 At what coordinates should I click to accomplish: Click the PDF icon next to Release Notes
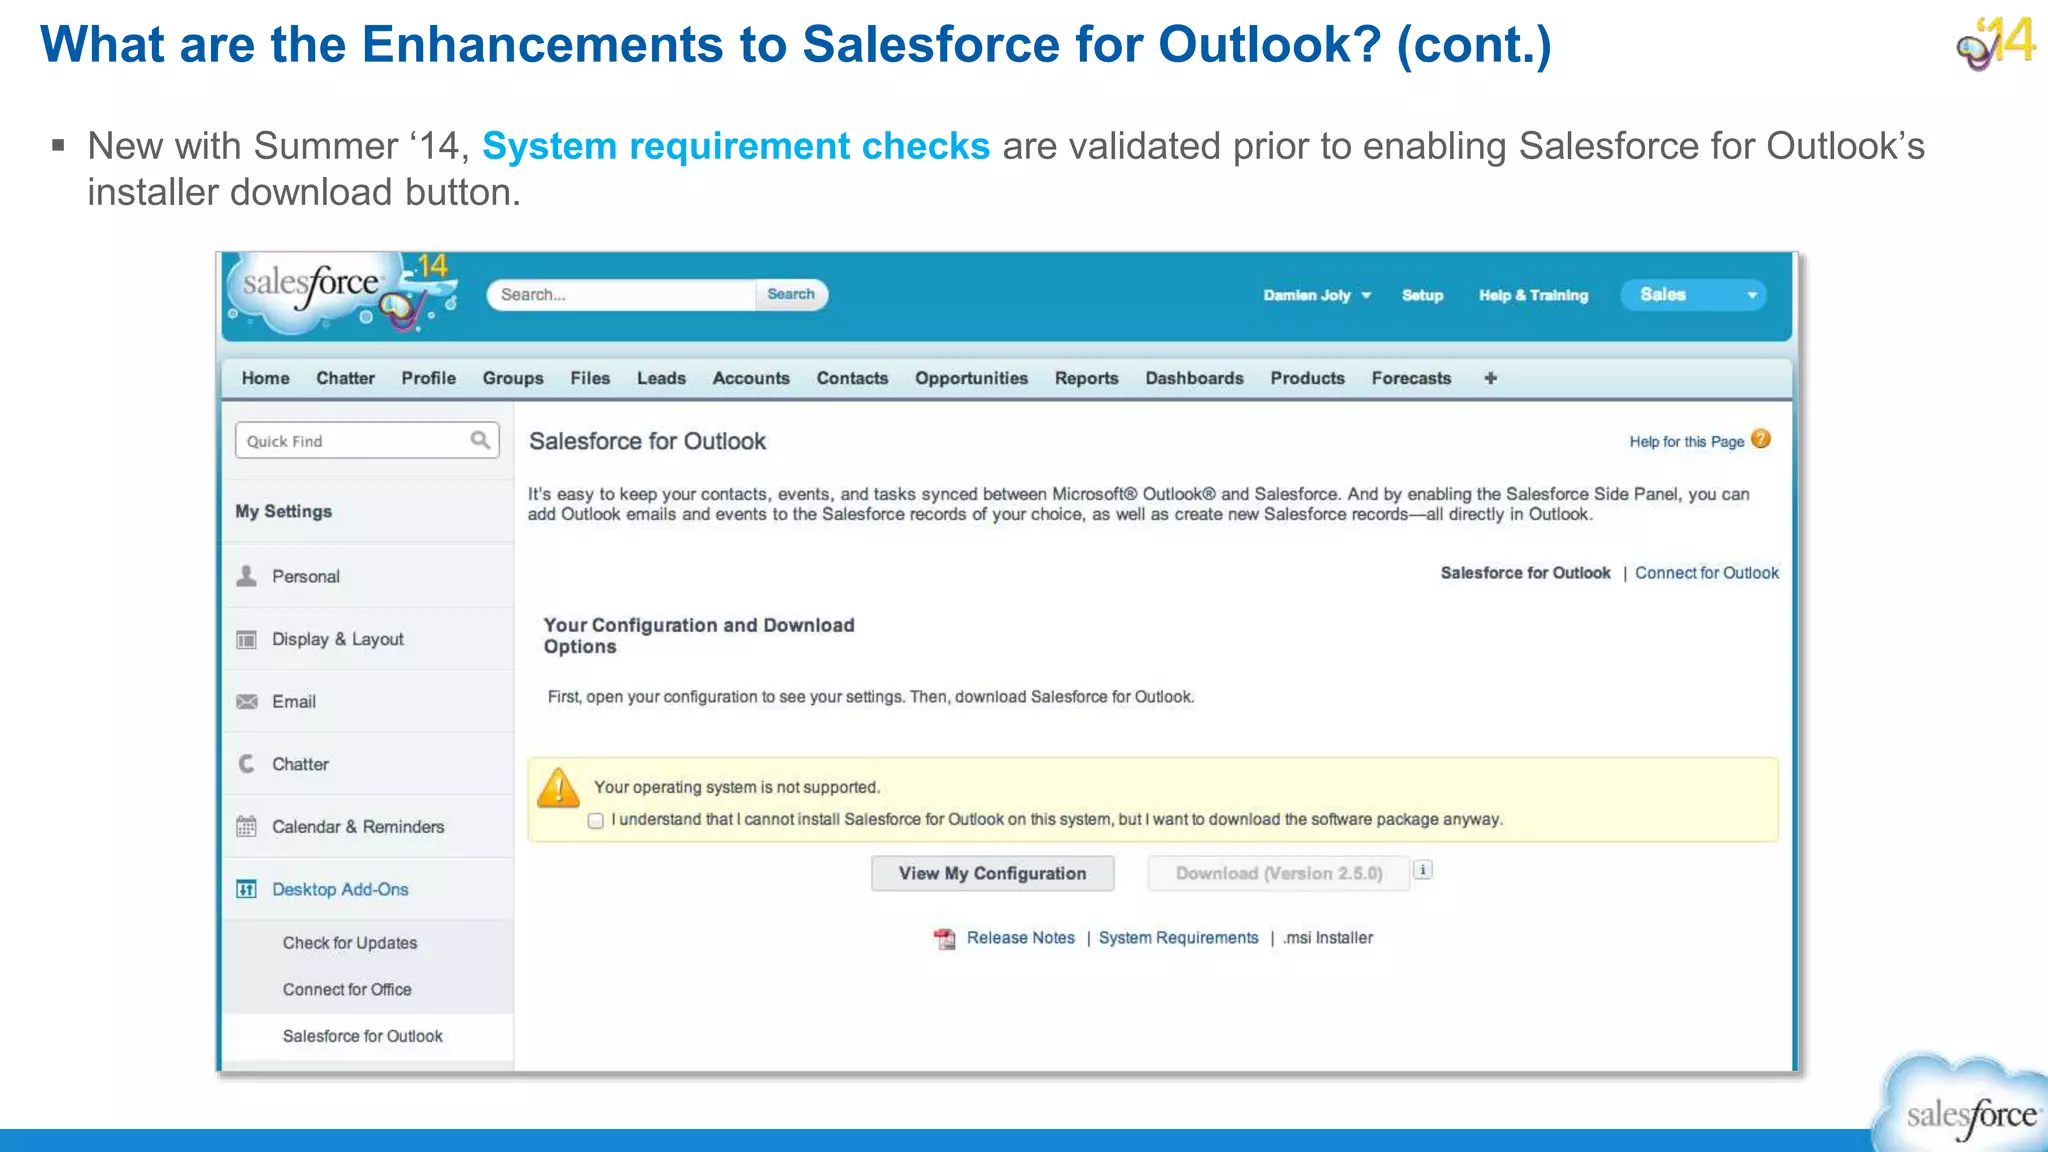(944, 938)
